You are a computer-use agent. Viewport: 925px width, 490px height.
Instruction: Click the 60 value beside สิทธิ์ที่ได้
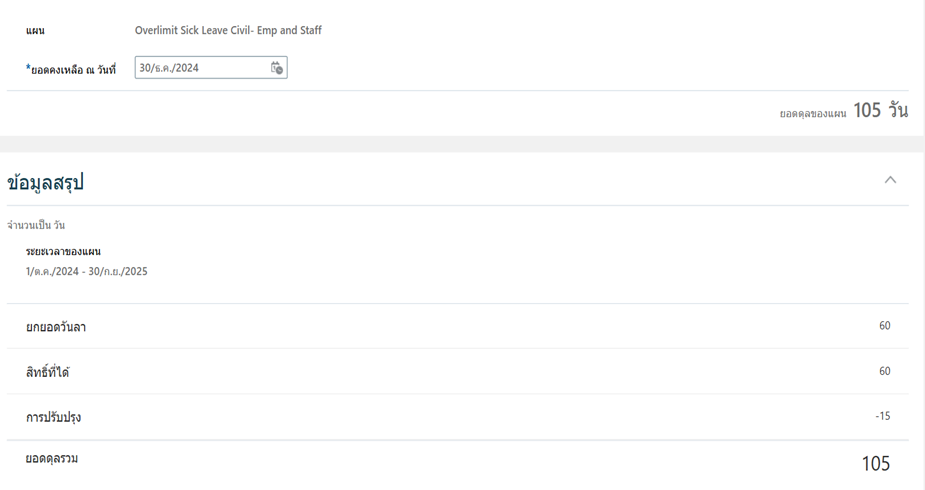point(884,371)
